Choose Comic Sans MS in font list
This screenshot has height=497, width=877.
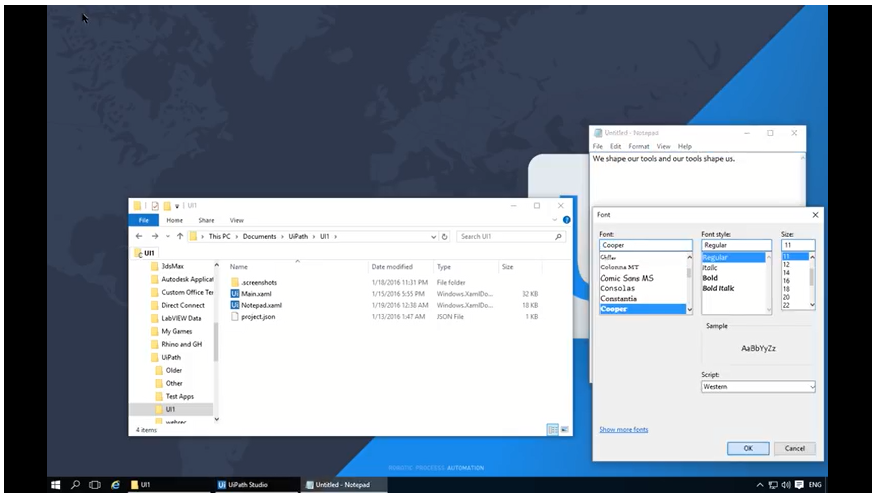pyautogui.click(x=626, y=278)
